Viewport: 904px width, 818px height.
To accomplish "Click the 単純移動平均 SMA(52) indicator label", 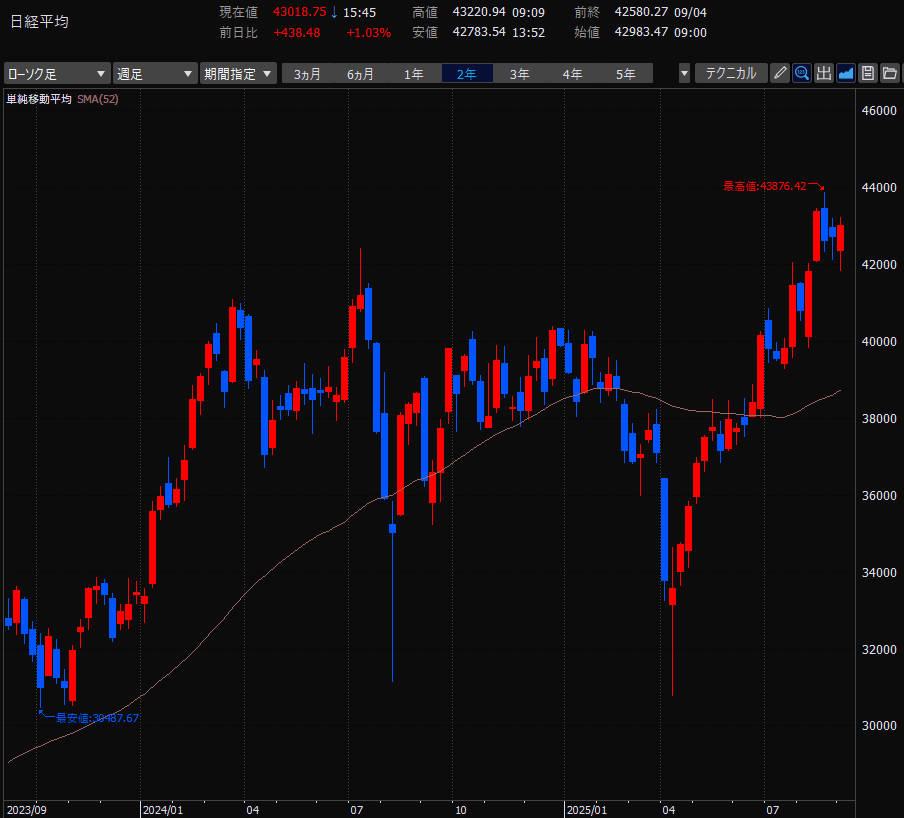I will pos(62,99).
